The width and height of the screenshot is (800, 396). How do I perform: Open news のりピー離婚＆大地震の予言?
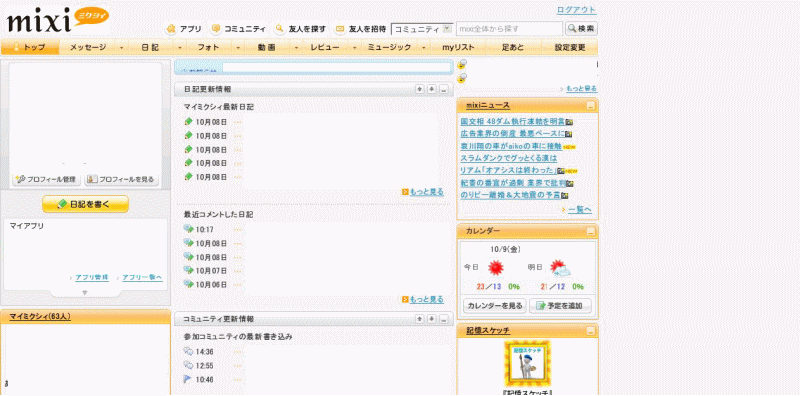510,195
